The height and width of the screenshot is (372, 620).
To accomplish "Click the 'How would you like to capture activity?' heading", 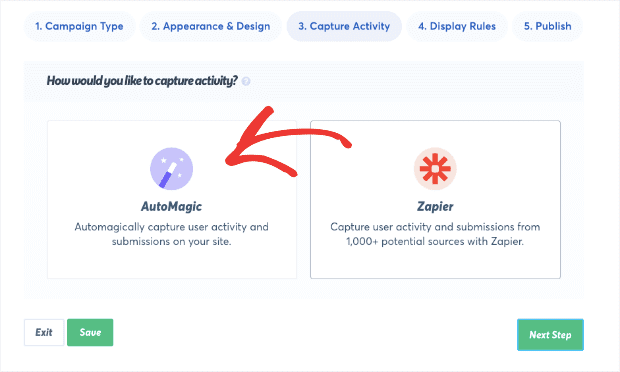I will (142, 81).
